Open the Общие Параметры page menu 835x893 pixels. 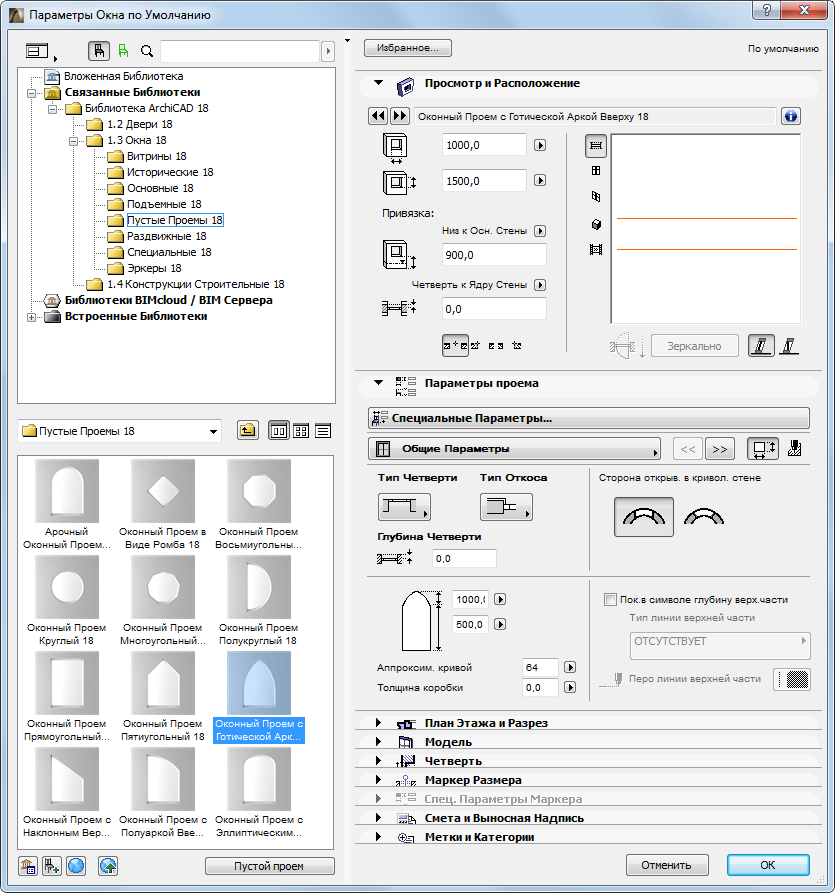click(x=514, y=449)
